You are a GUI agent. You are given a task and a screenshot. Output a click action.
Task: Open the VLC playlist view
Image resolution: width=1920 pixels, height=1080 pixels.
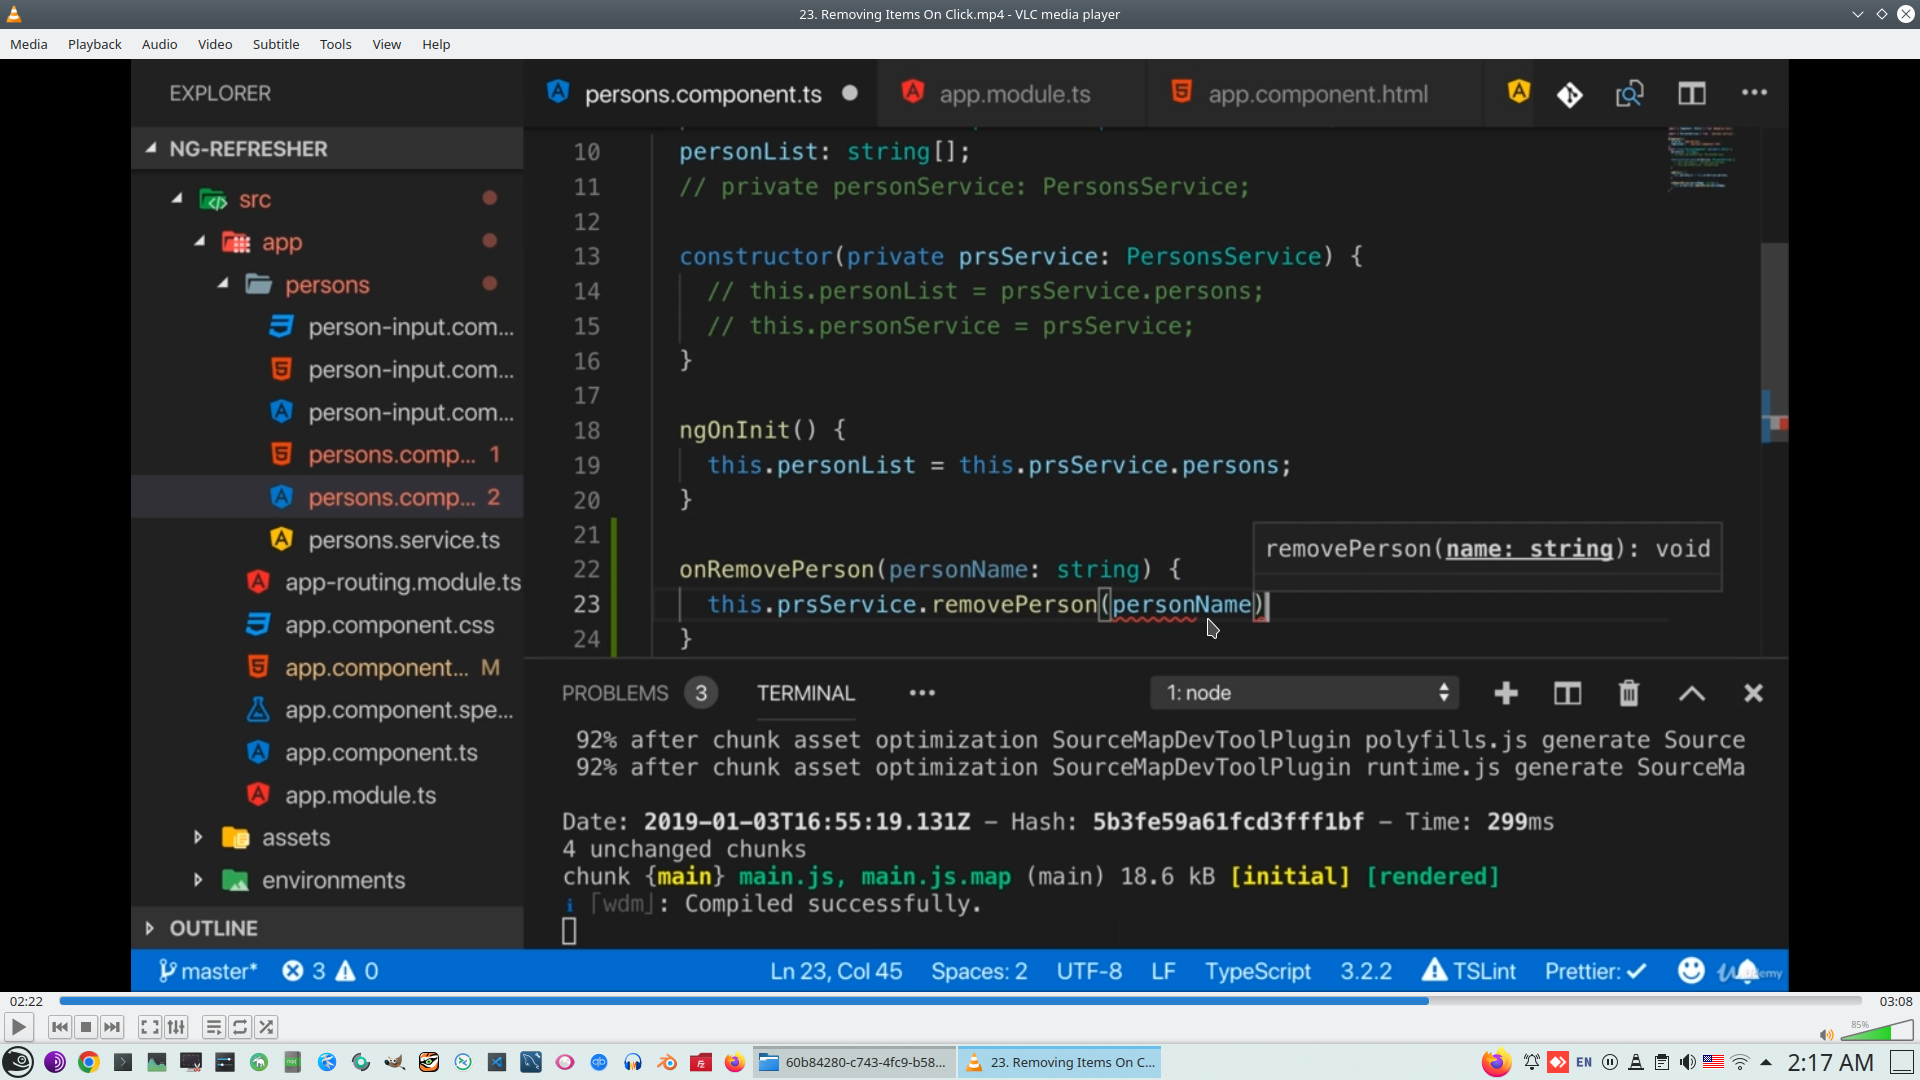213,1027
